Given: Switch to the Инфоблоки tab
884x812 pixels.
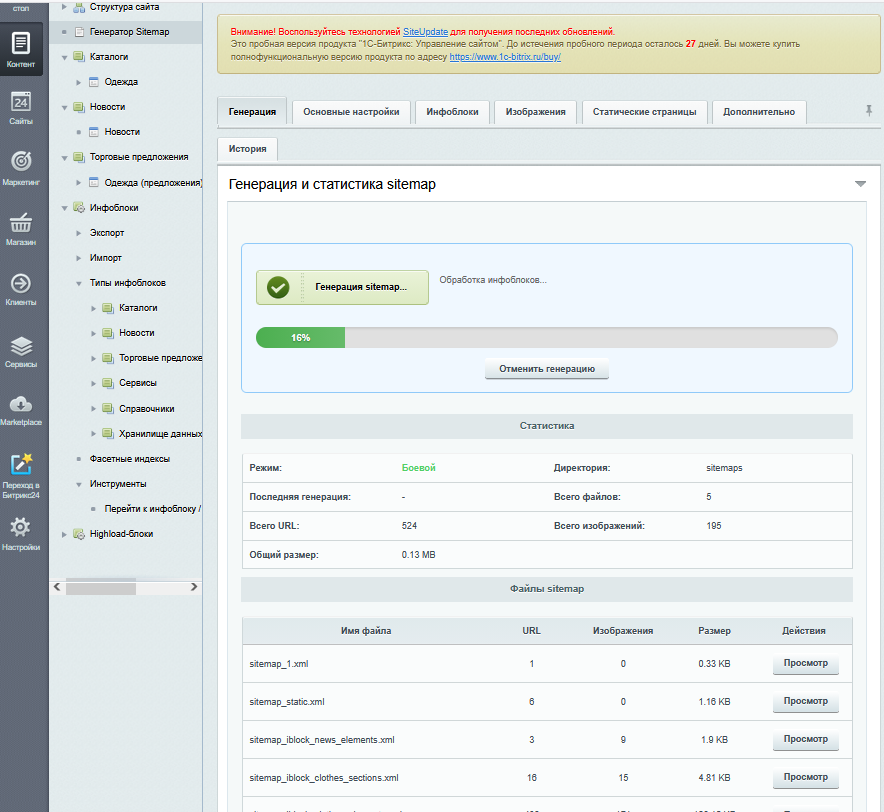Looking at the screenshot, I should pyautogui.click(x=452, y=112).
